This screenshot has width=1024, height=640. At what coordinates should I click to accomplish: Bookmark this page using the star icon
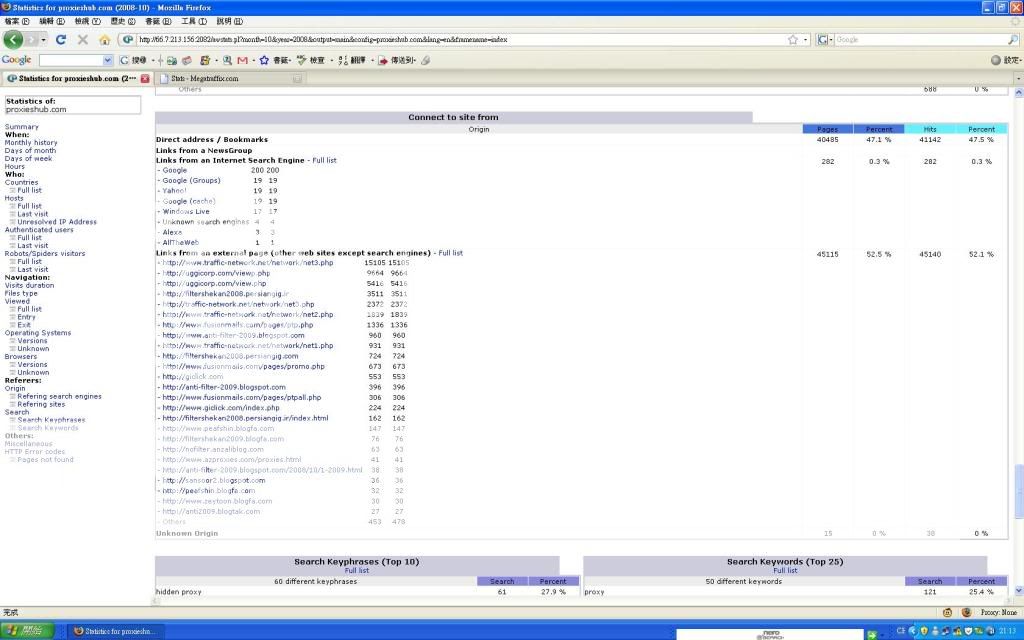point(792,40)
